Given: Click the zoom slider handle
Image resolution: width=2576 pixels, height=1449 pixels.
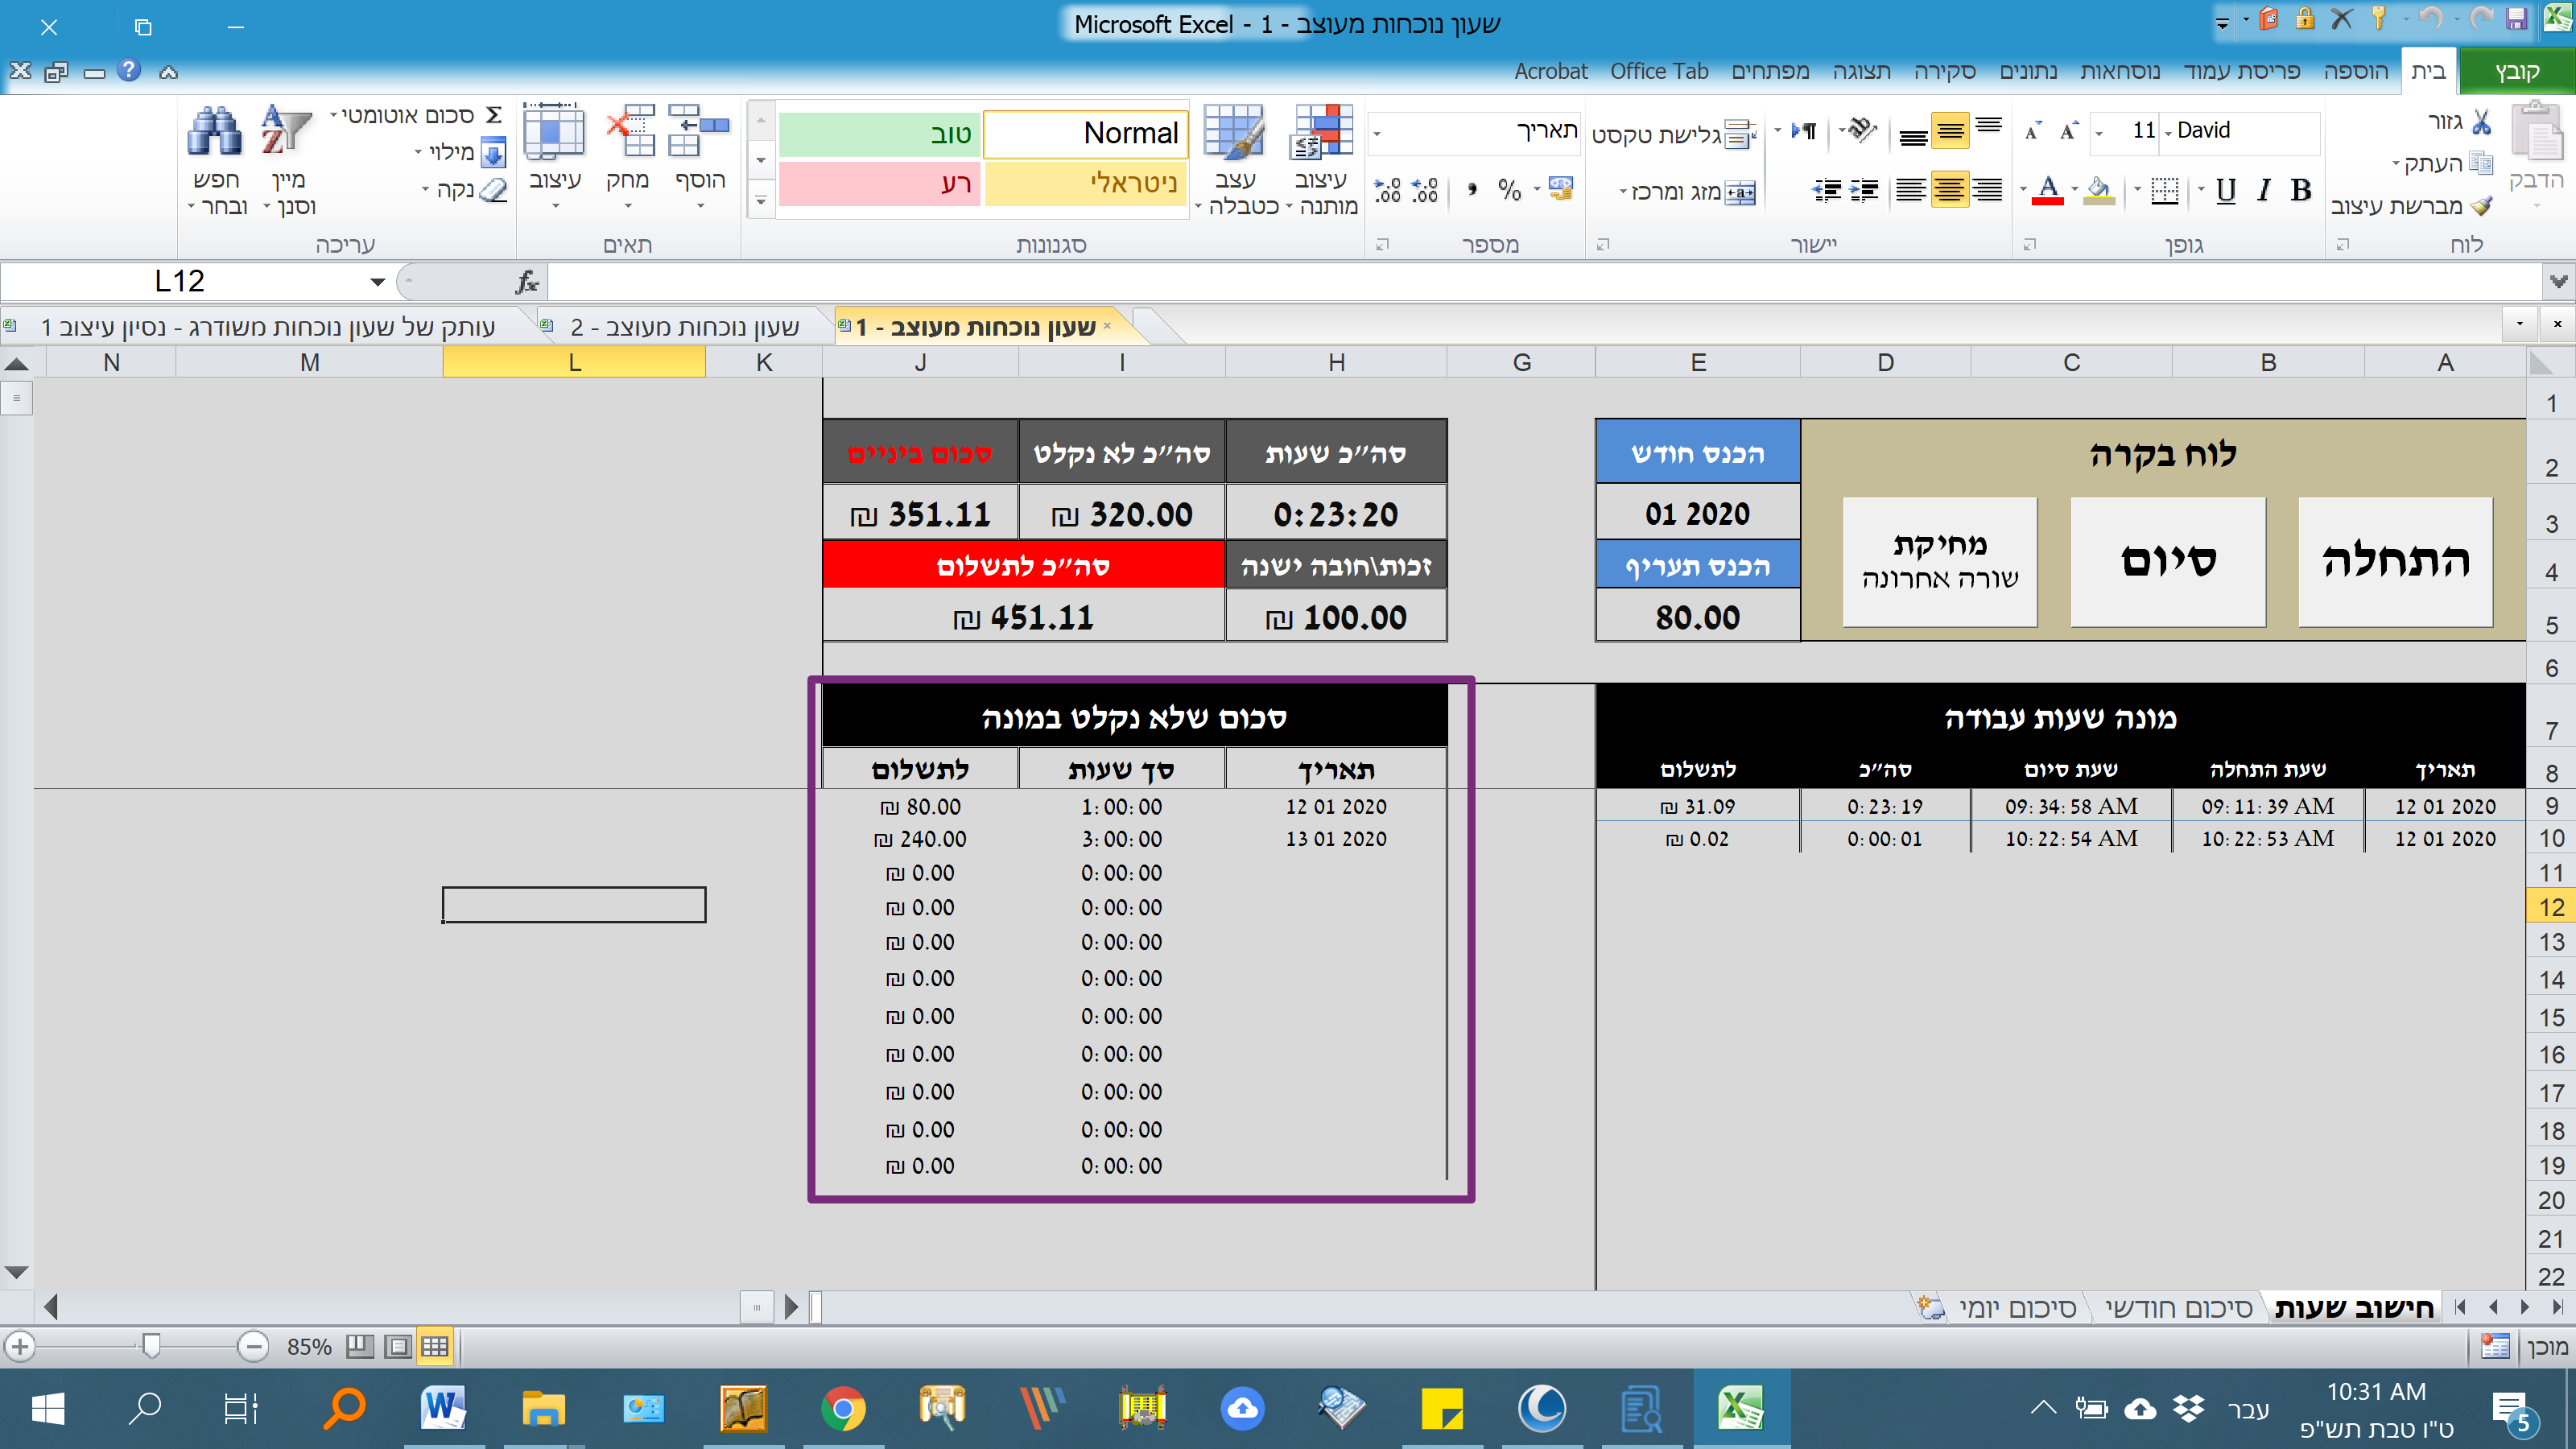Looking at the screenshot, I should click(x=151, y=1346).
